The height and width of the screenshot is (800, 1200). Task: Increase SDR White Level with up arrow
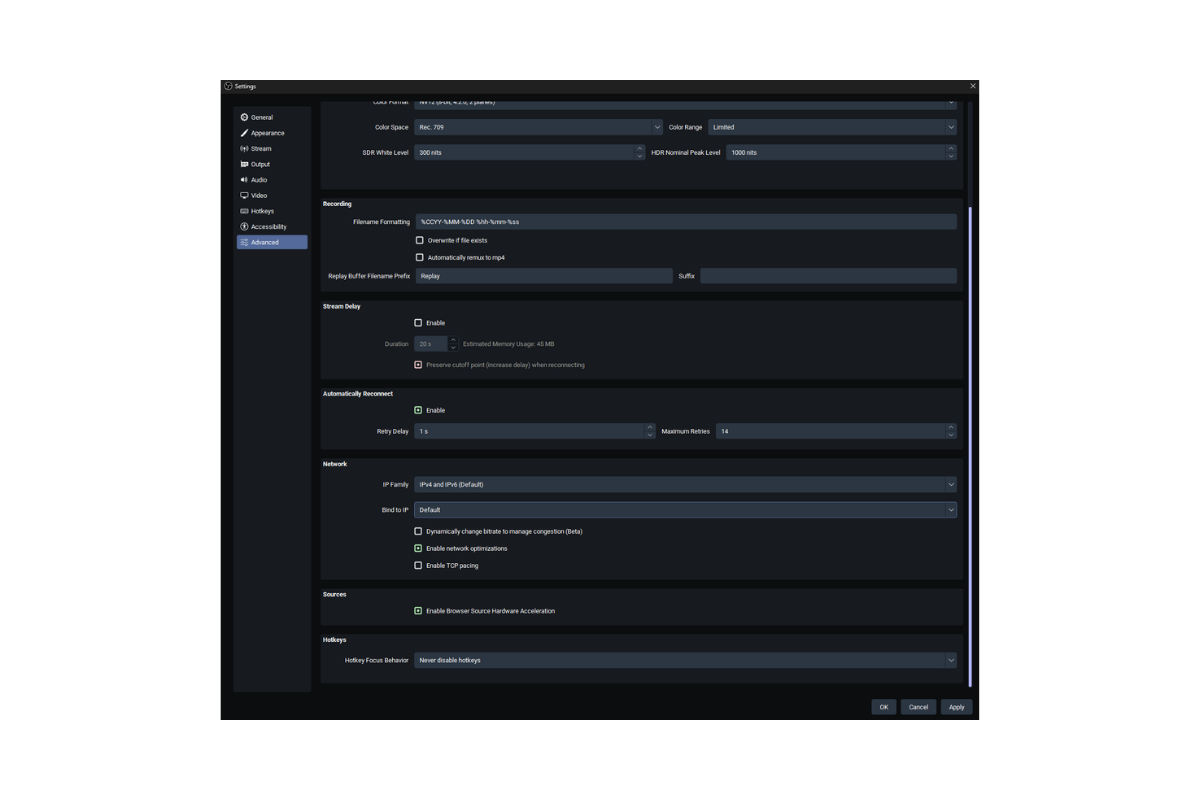640,149
